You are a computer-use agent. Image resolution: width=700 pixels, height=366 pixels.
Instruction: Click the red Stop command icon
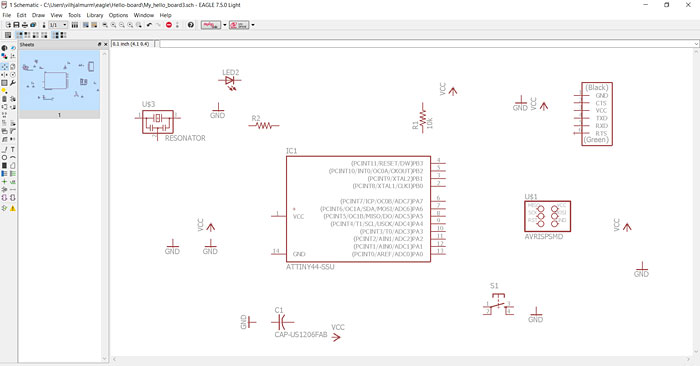tap(169, 25)
